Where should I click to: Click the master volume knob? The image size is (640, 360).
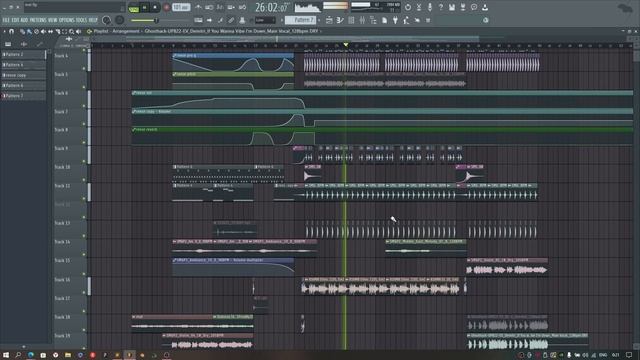(x=107, y=20)
